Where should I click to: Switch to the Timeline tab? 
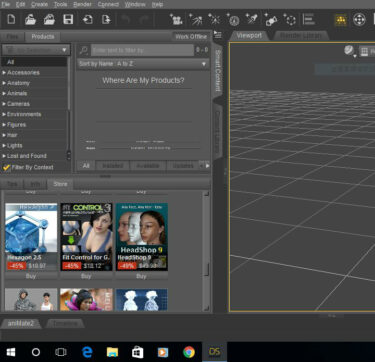point(65,323)
